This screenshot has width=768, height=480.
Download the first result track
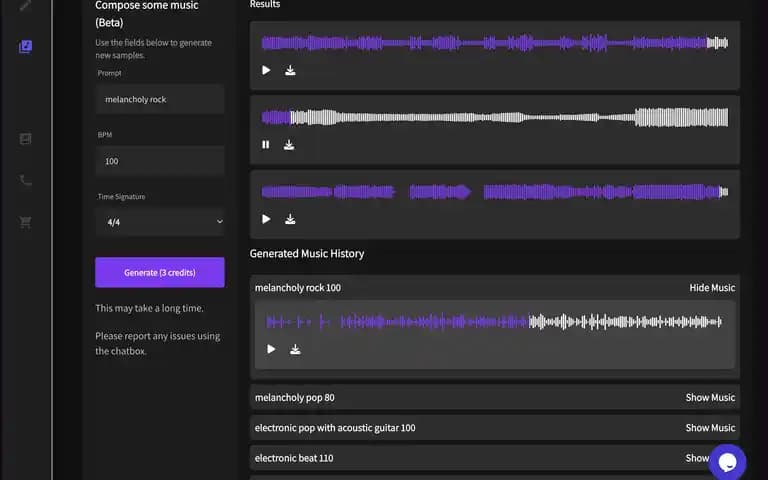point(290,71)
